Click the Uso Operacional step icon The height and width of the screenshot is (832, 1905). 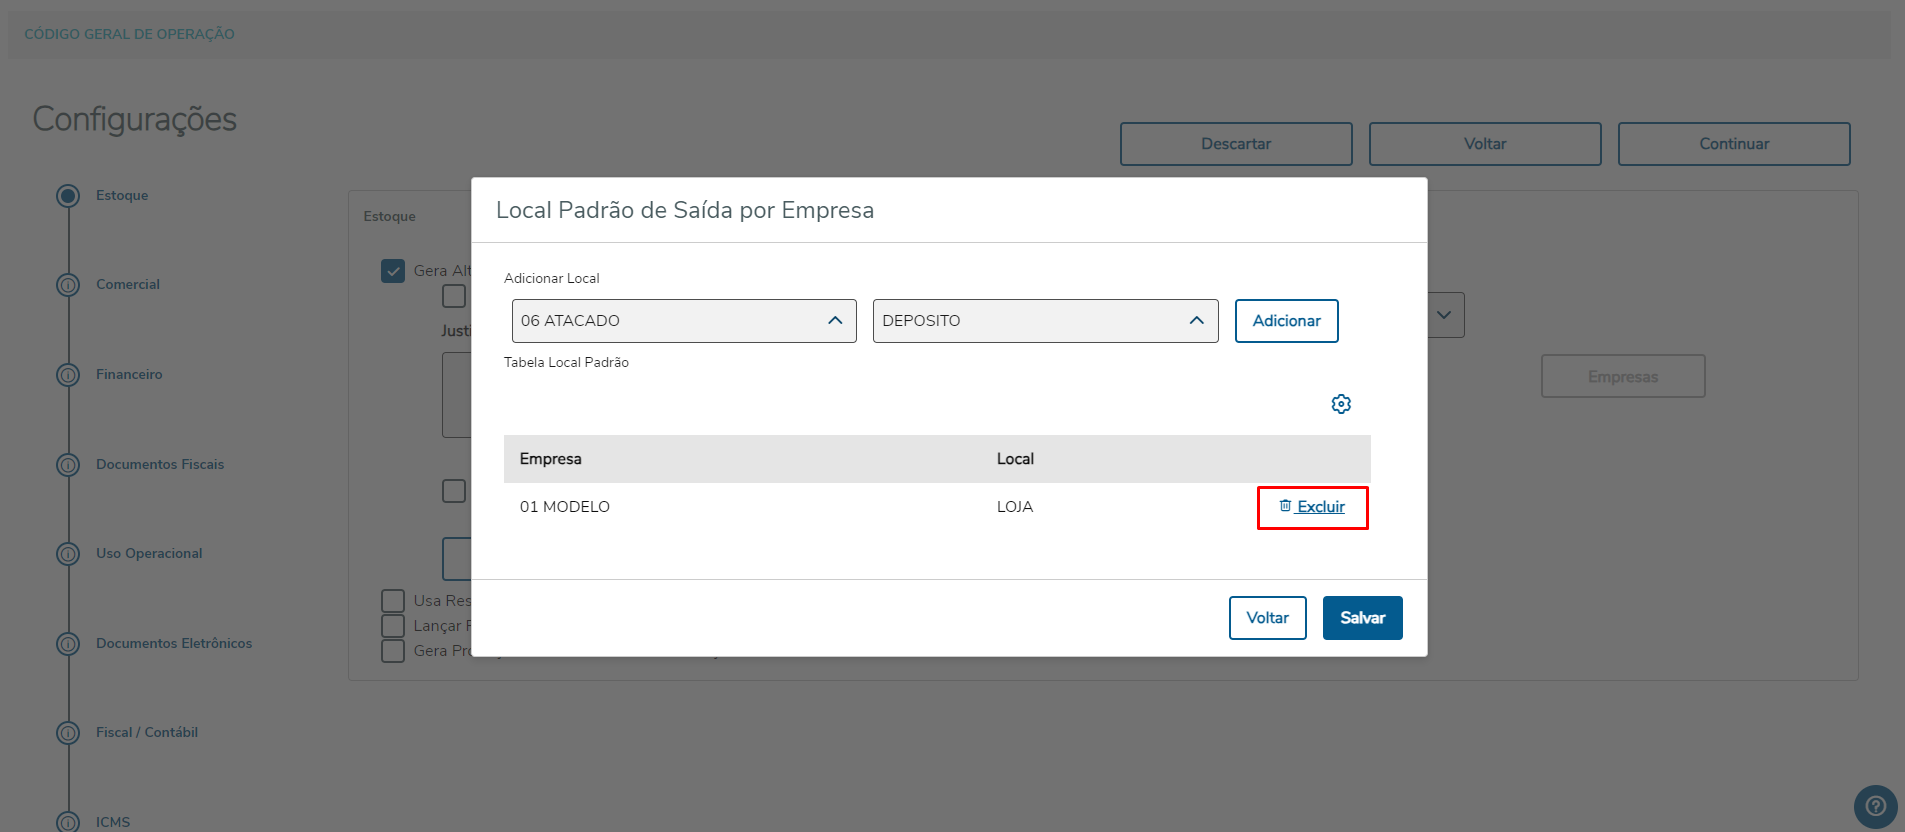(68, 554)
